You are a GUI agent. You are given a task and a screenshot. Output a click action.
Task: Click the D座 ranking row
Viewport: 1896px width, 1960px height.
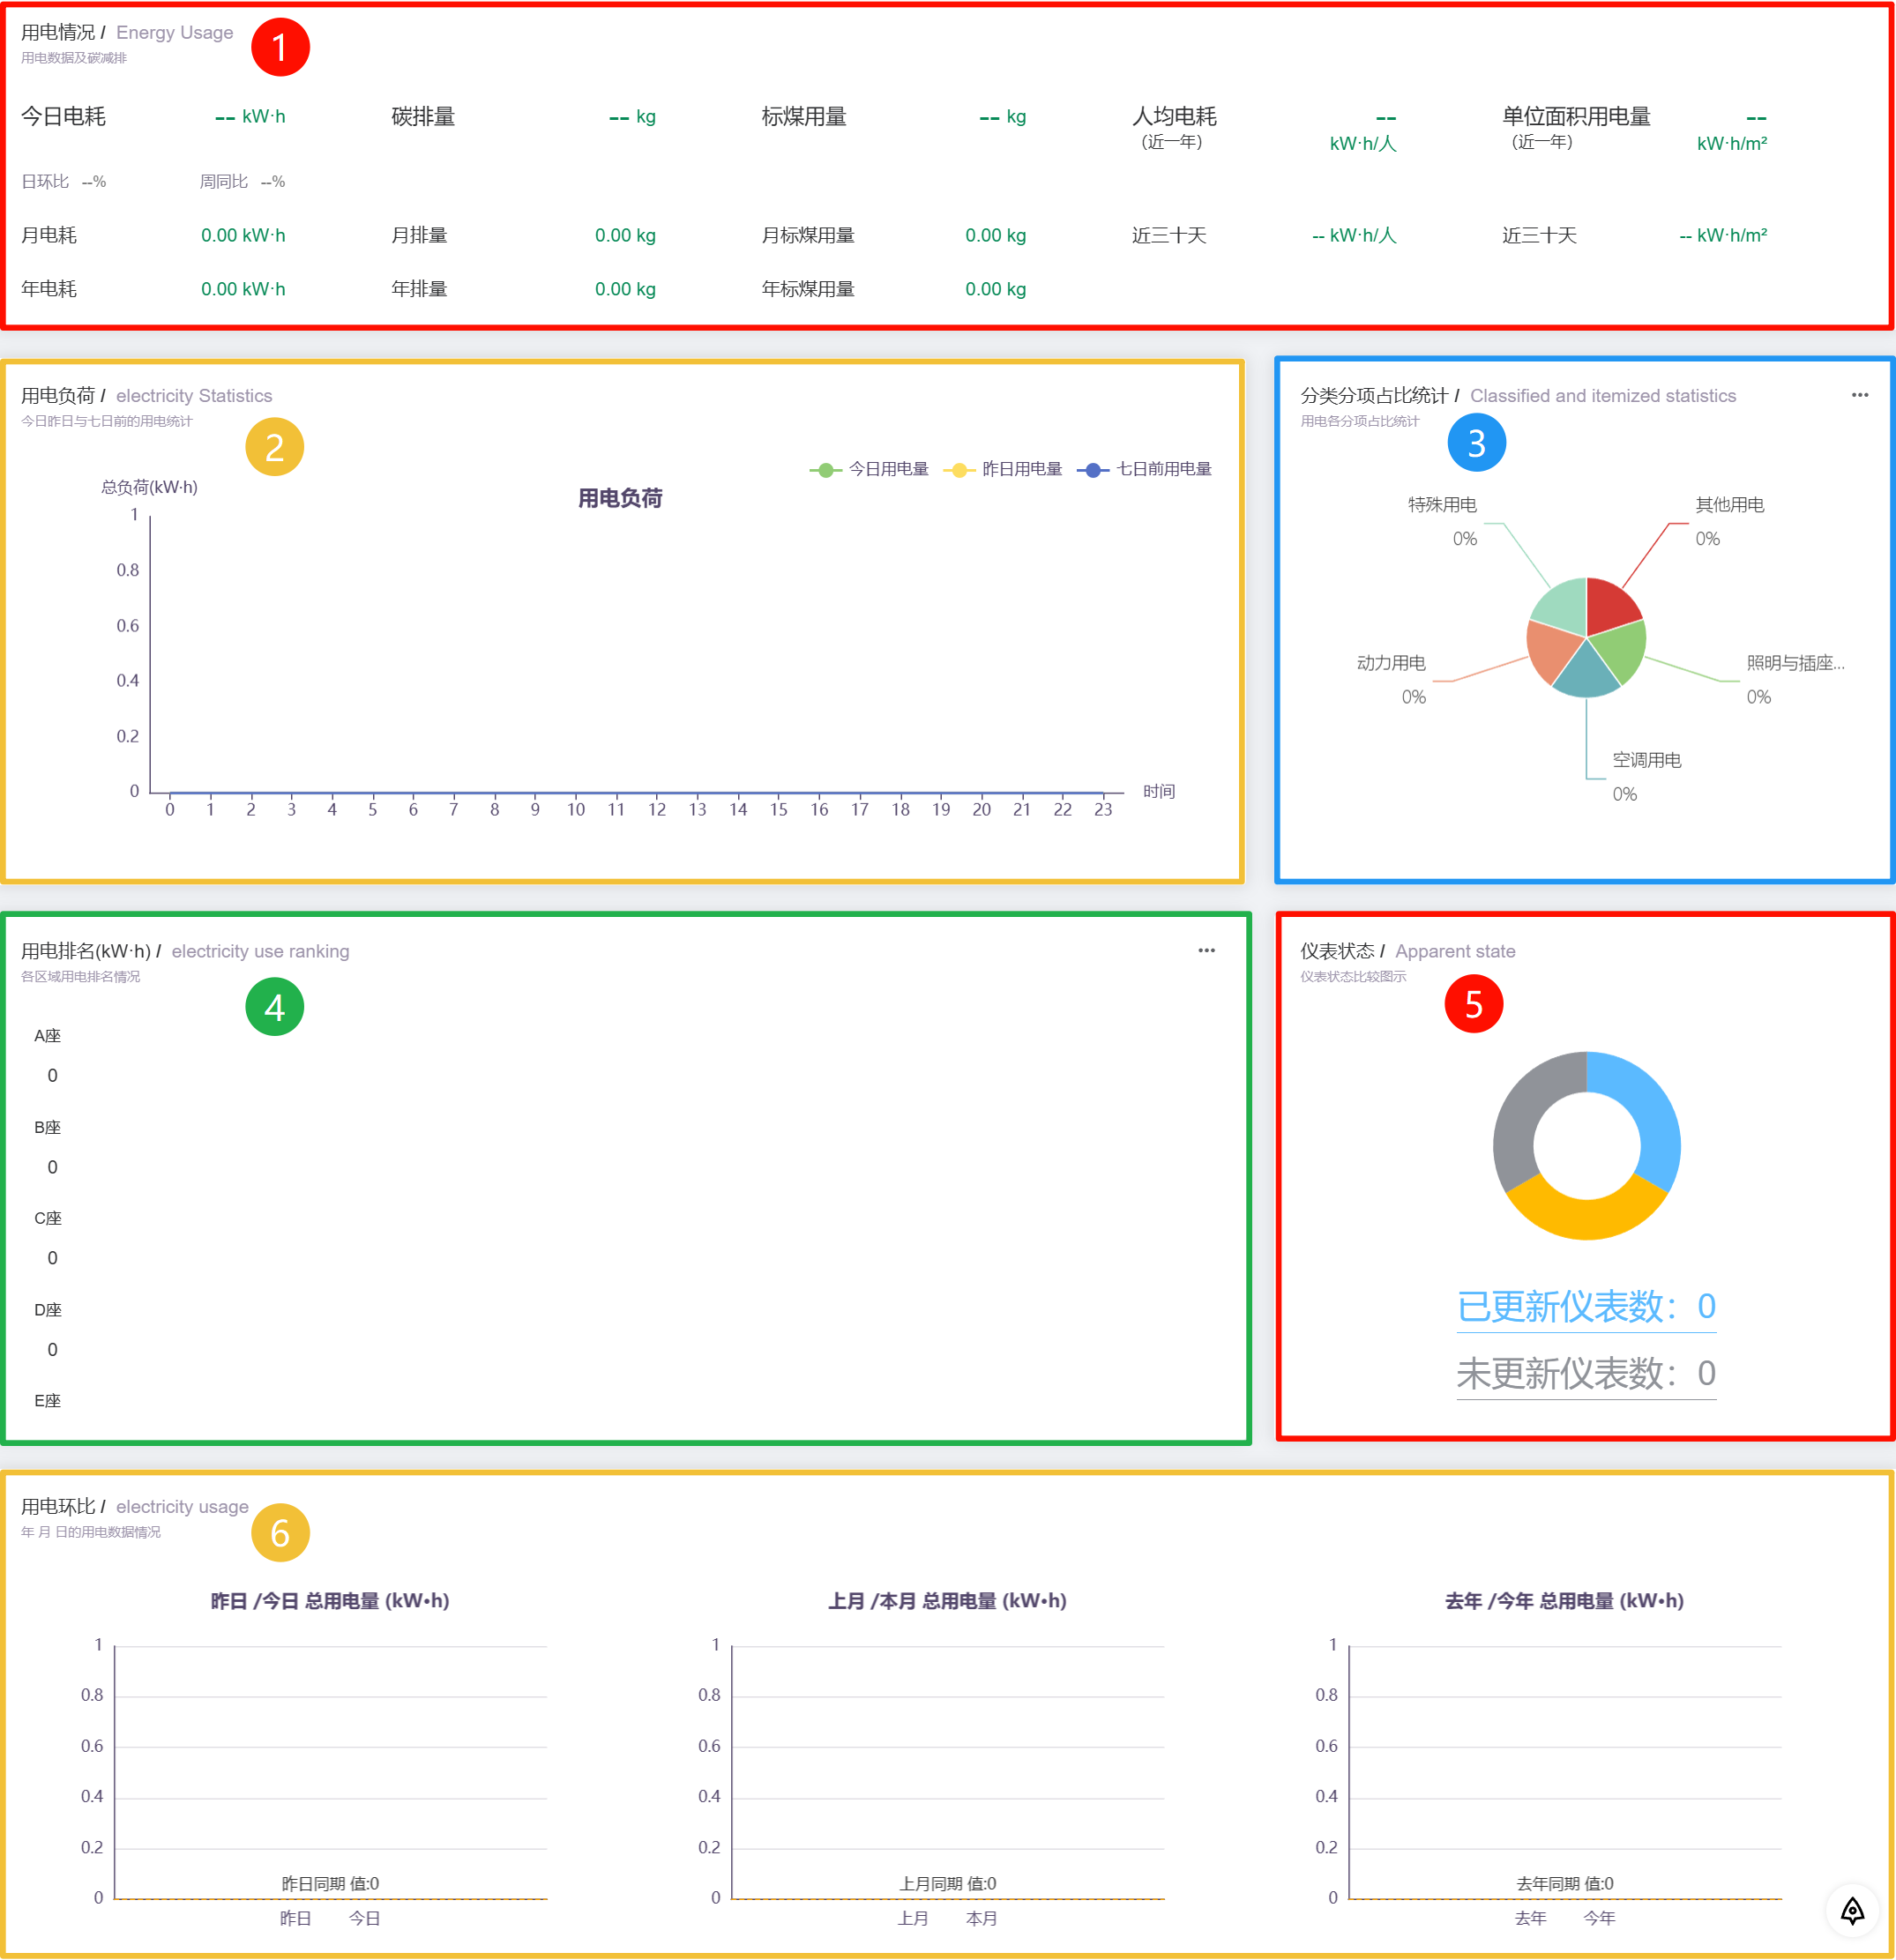47,1330
